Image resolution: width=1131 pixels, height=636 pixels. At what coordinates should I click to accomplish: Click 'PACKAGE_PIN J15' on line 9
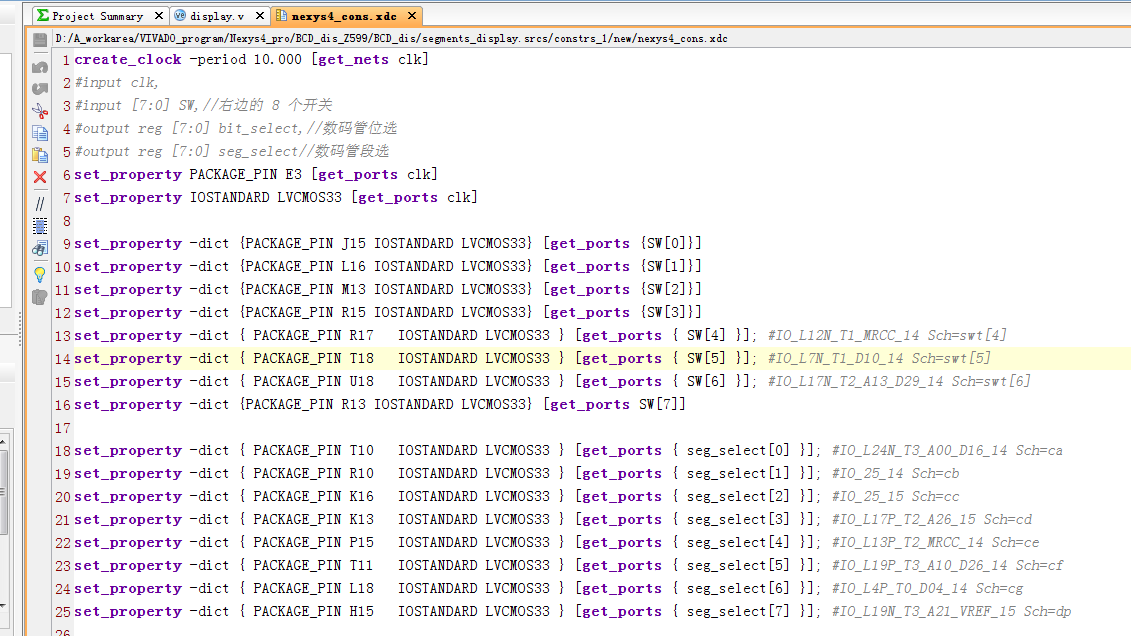coord(305,244)
